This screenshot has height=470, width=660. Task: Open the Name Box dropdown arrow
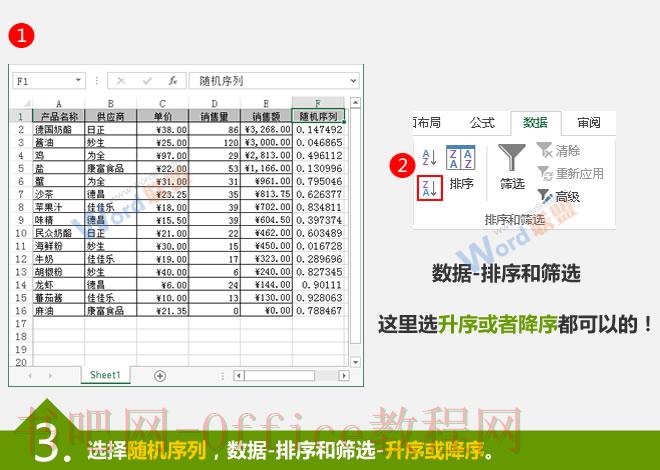point(78,80)
